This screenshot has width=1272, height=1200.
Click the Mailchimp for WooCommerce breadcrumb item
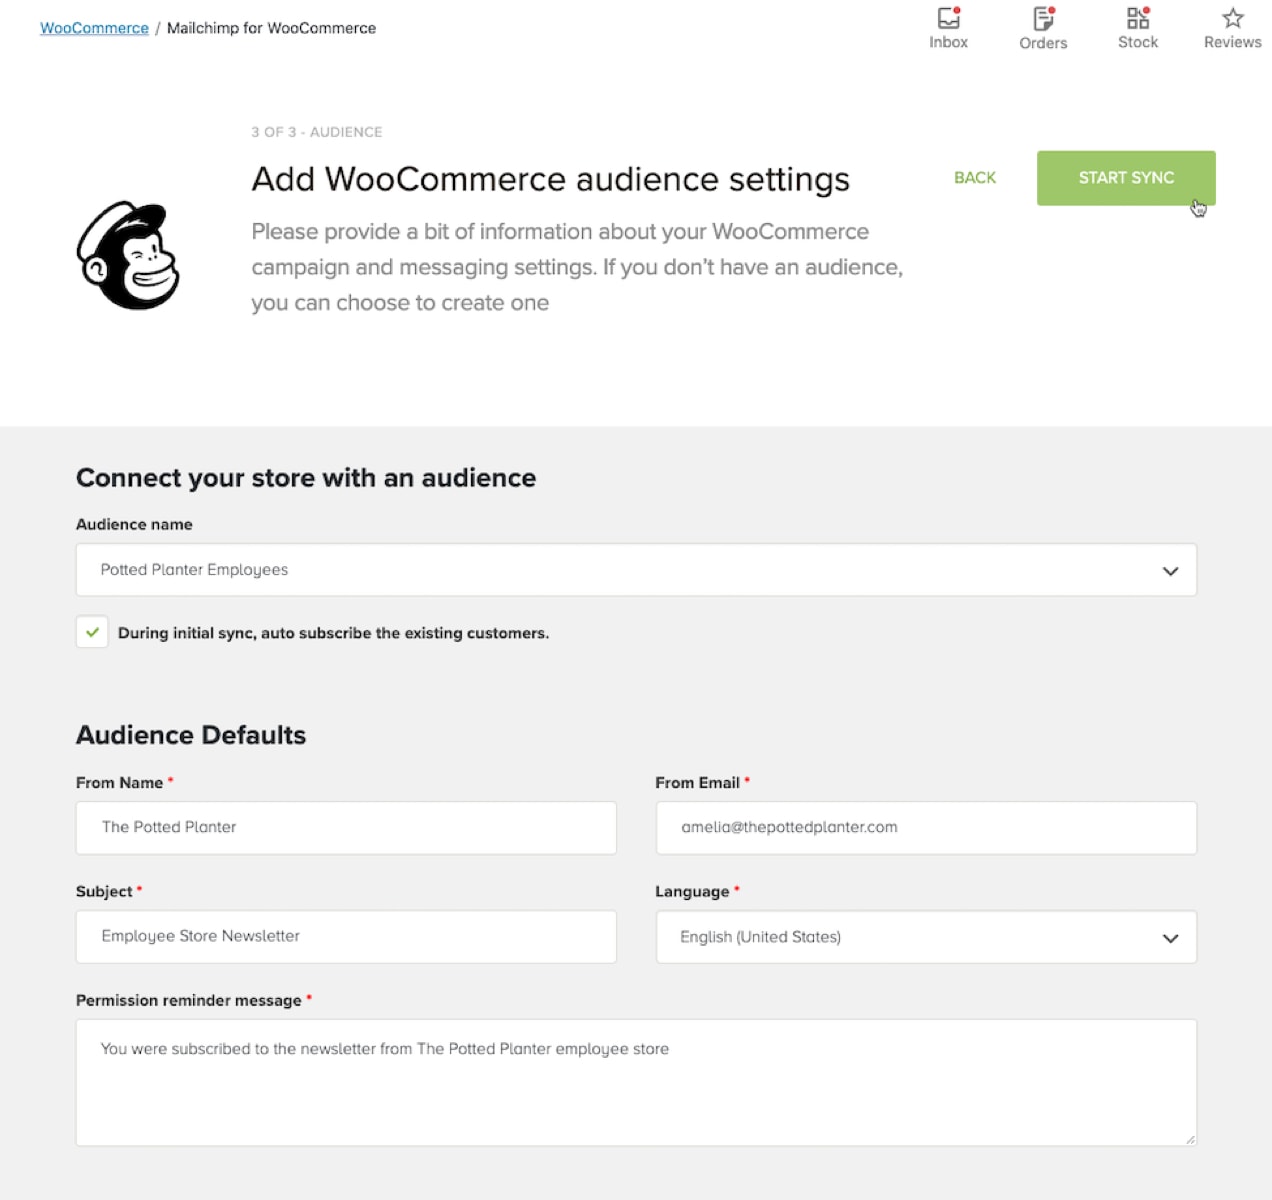(271, 28)
